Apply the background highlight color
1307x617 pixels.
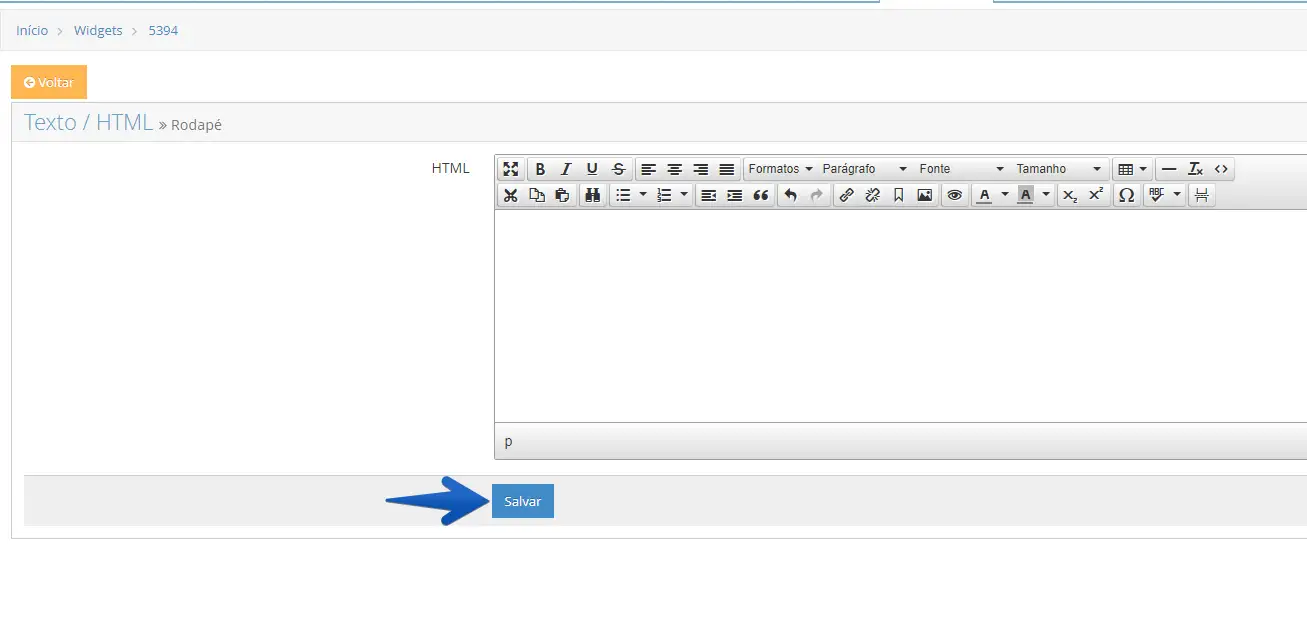click(1026, 195)
